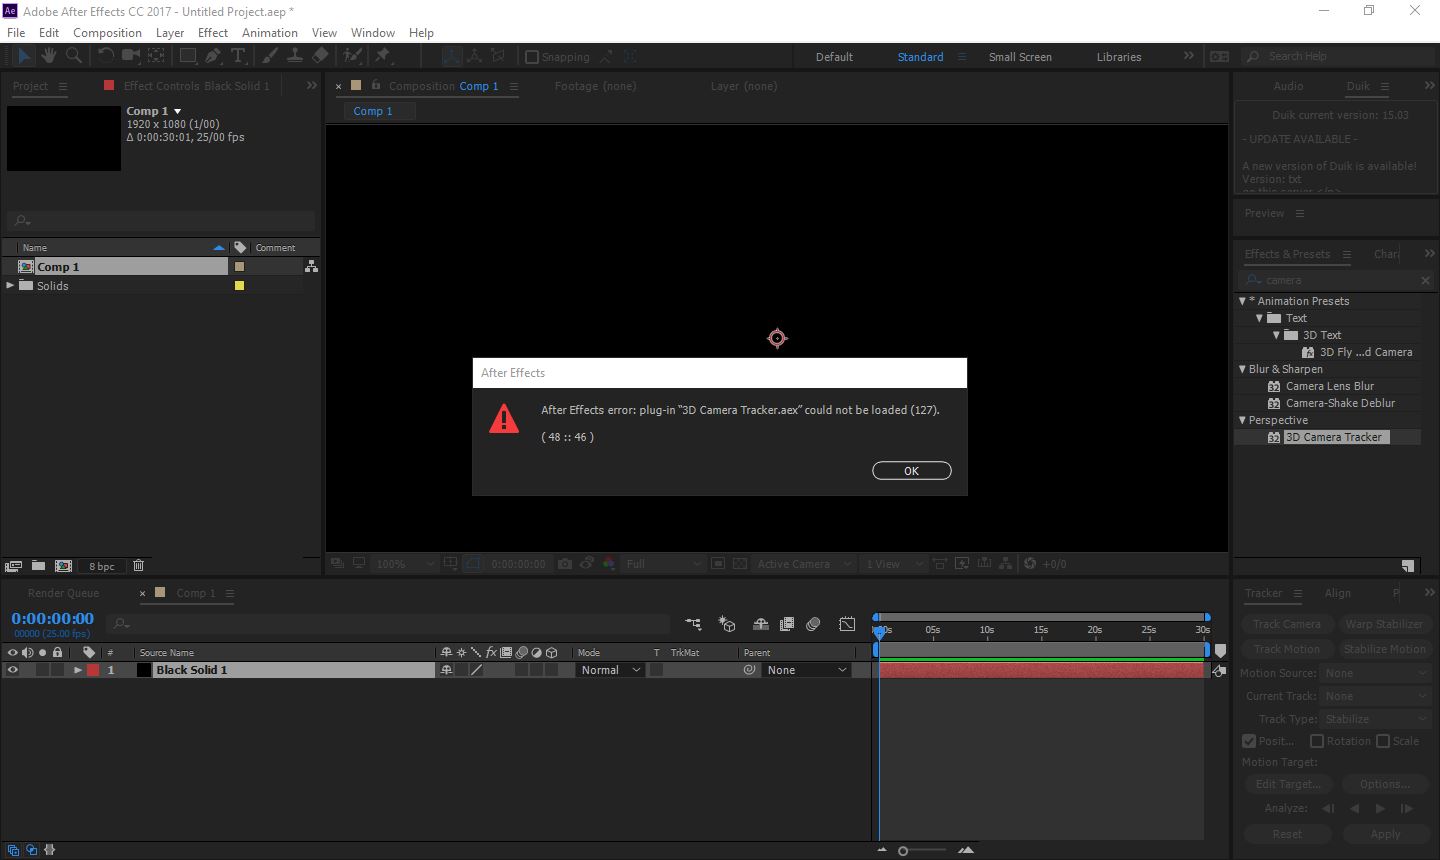Switch to Small Screen workspace
Viewport: 1440px width, 860px height.
pyautogui.click(x=1020, y=57)
